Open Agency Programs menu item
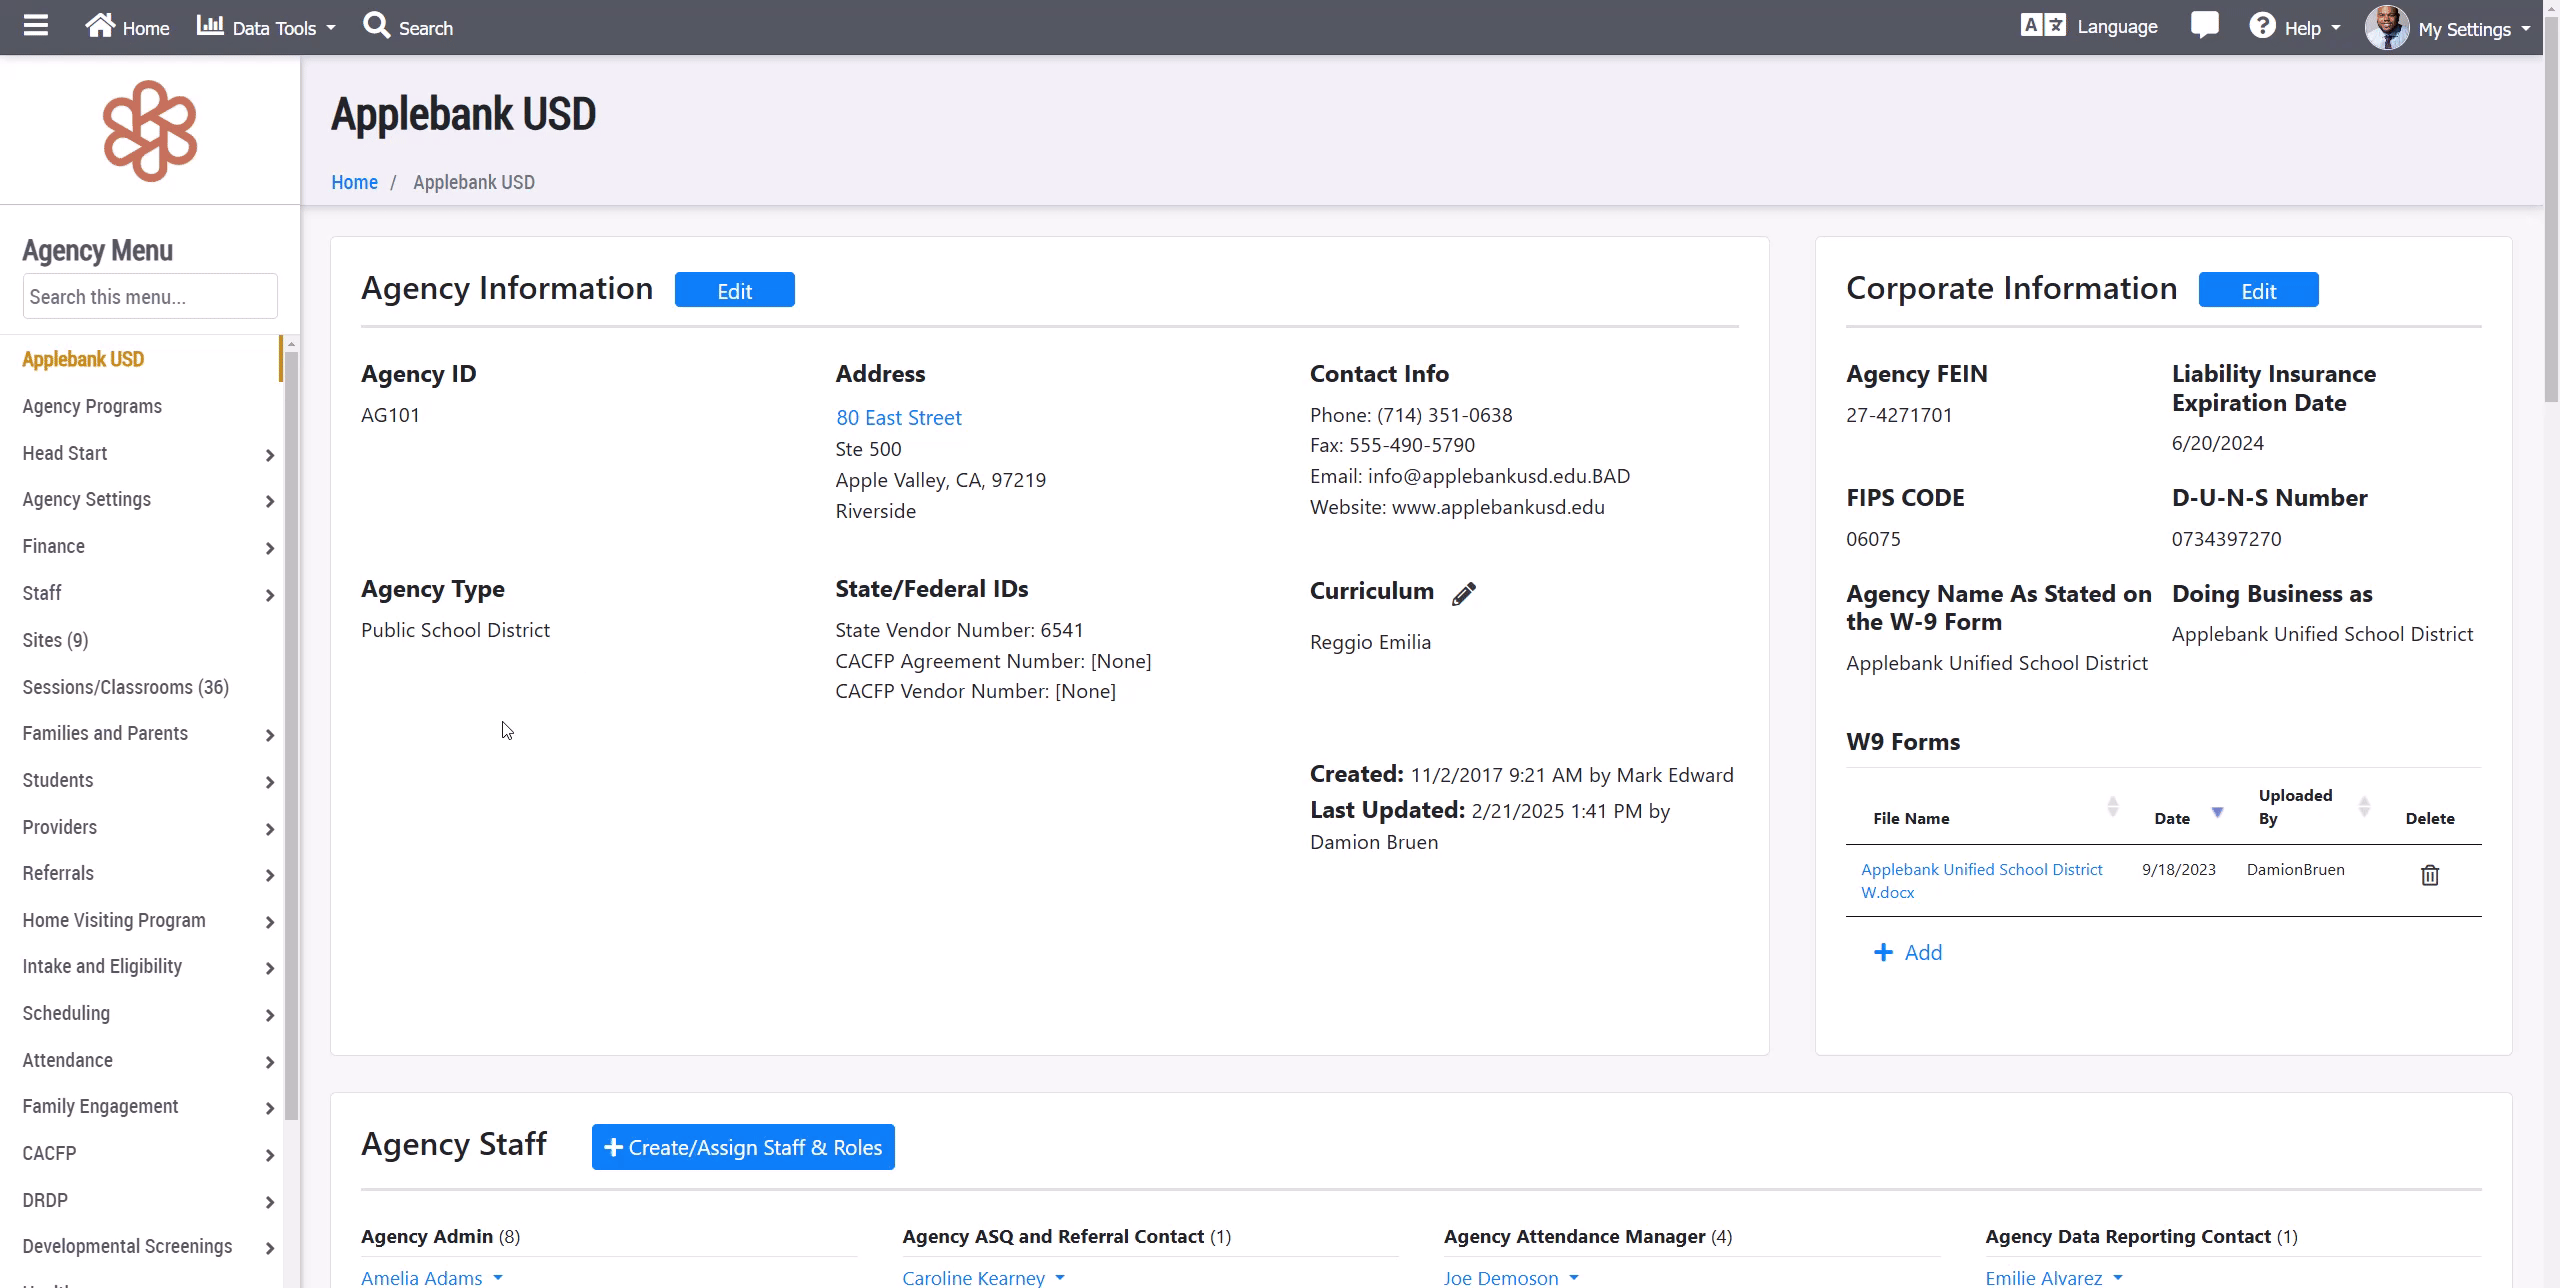This screenshot has height=1288, width=2560. click(92, 406)
